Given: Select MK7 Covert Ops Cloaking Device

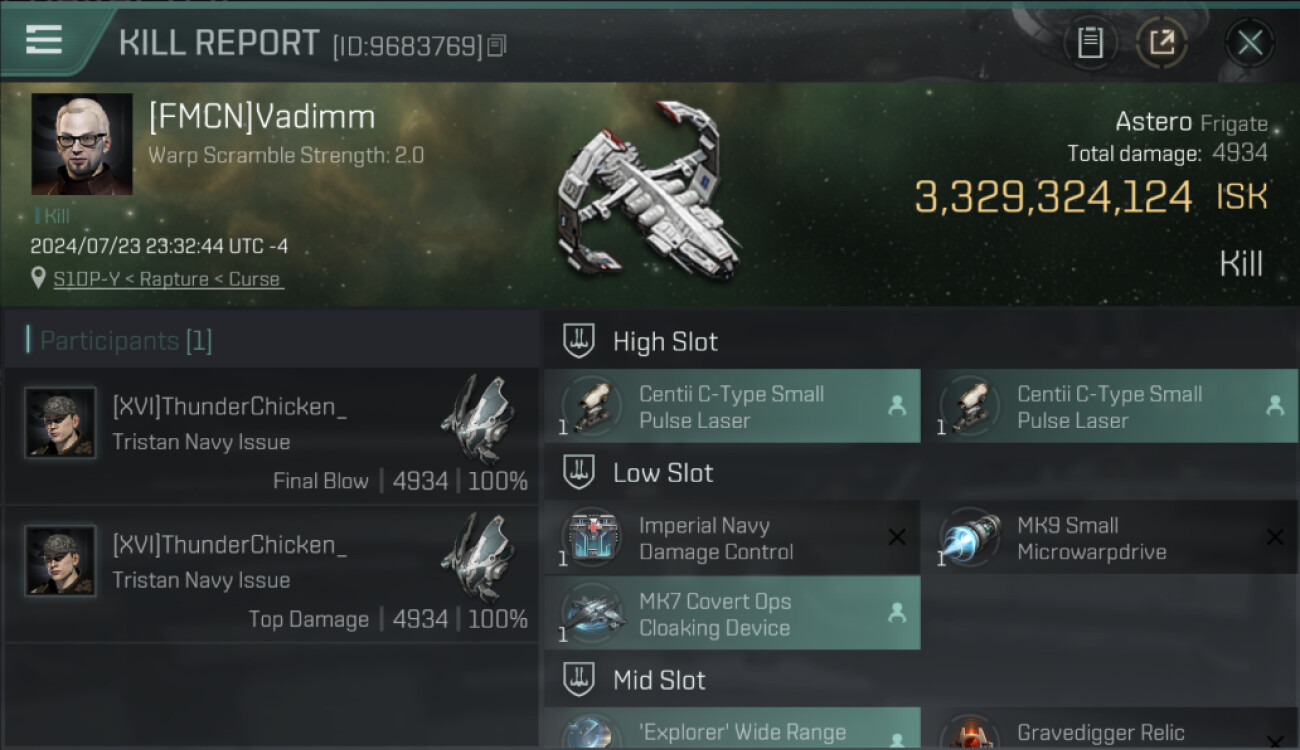Looking at the screenshot, I should pyautogui.click(x=732, y=613).
